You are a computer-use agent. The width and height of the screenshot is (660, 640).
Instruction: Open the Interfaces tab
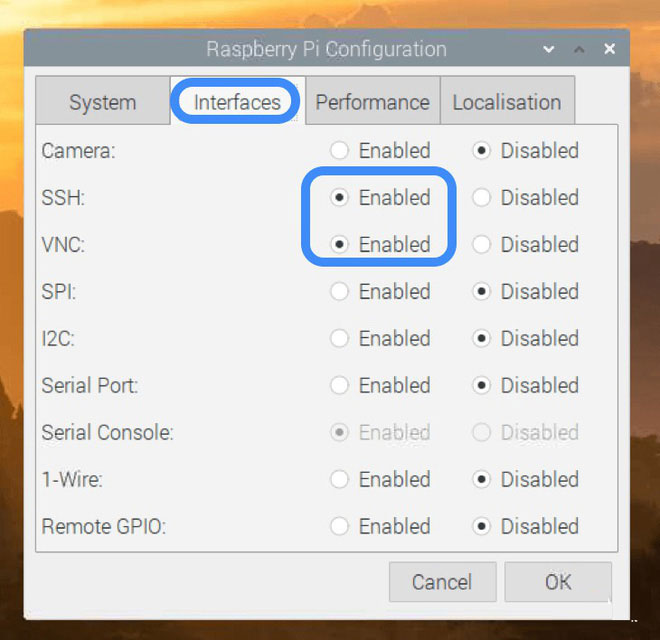(x=237, y=102)
